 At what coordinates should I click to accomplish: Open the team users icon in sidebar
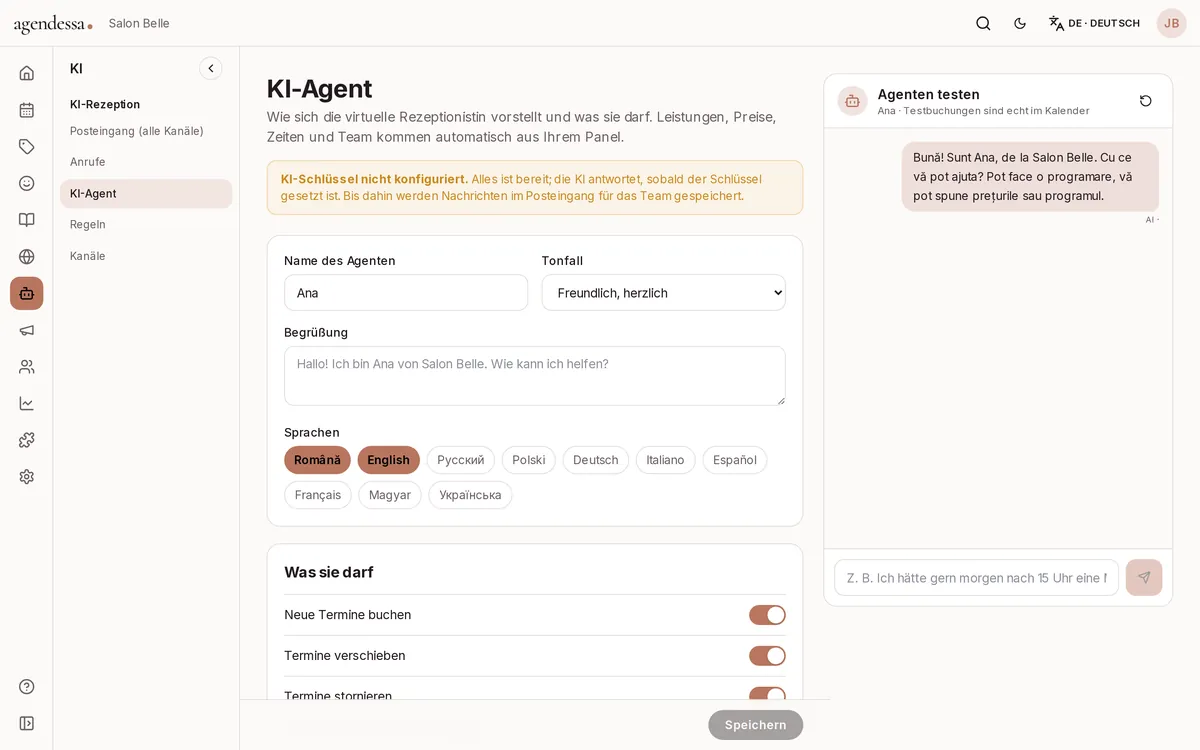[27, 367]
